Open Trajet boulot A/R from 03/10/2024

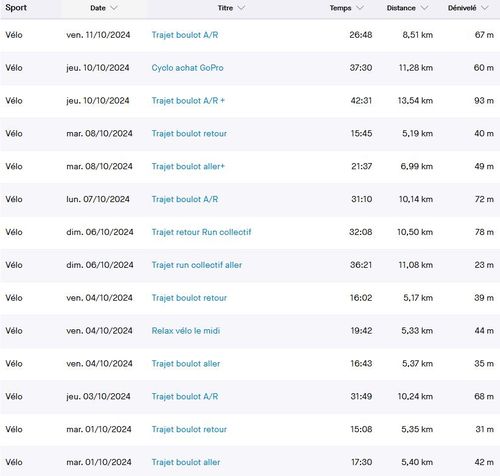tap(185, 396)
